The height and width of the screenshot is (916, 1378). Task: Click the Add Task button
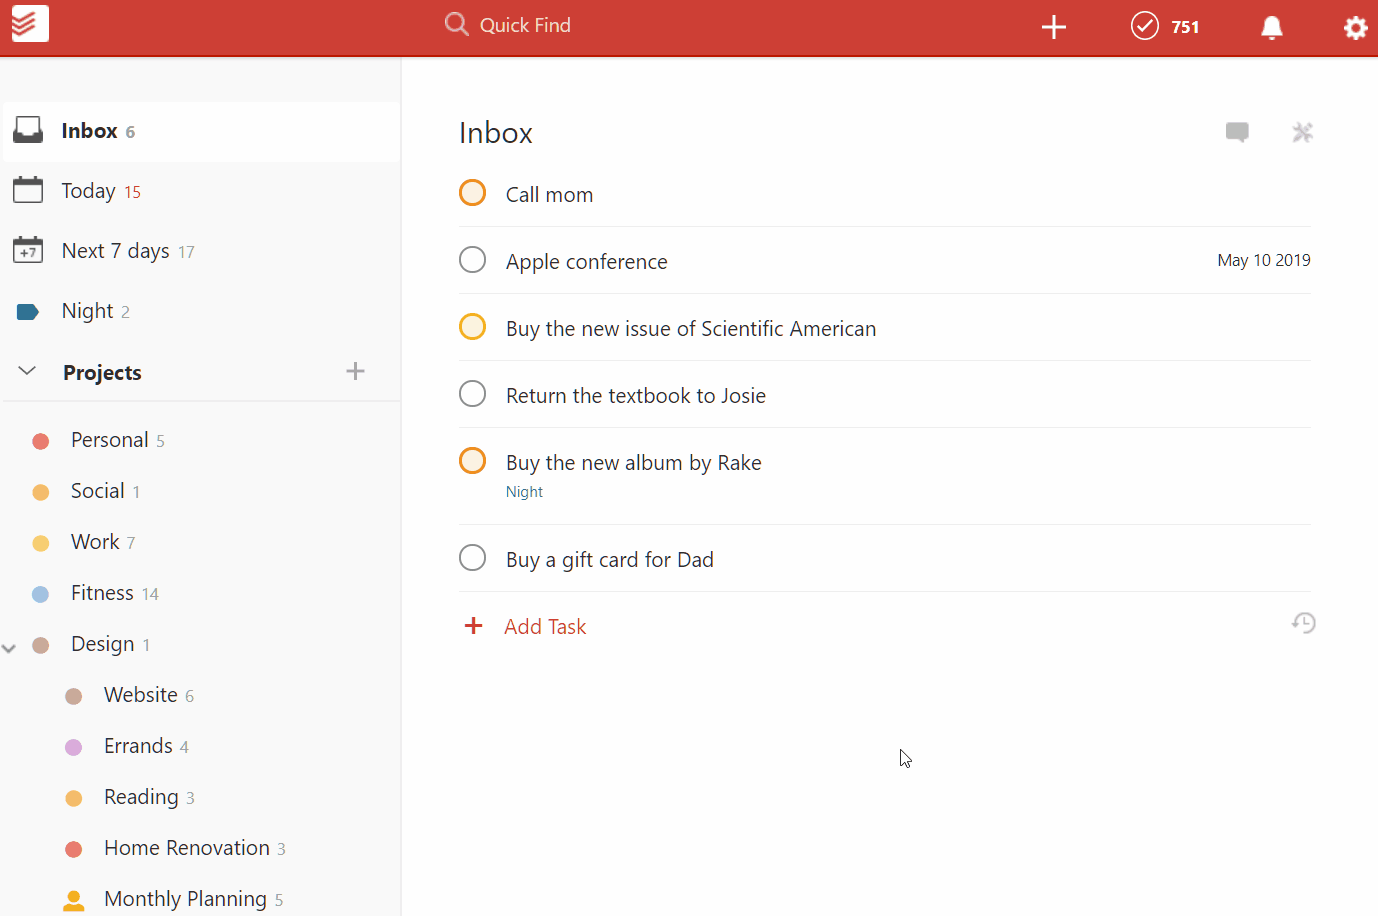click(525, 625)
